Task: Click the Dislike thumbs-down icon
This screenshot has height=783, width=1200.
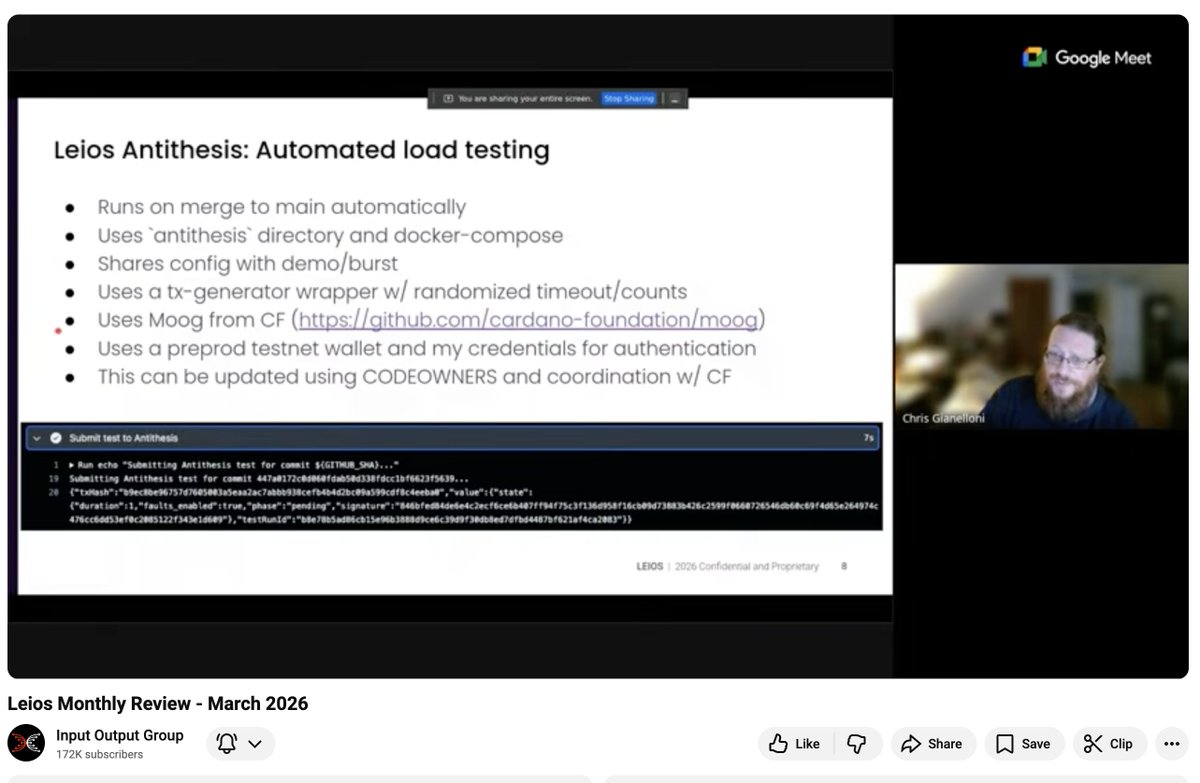Action: [857, 743]
